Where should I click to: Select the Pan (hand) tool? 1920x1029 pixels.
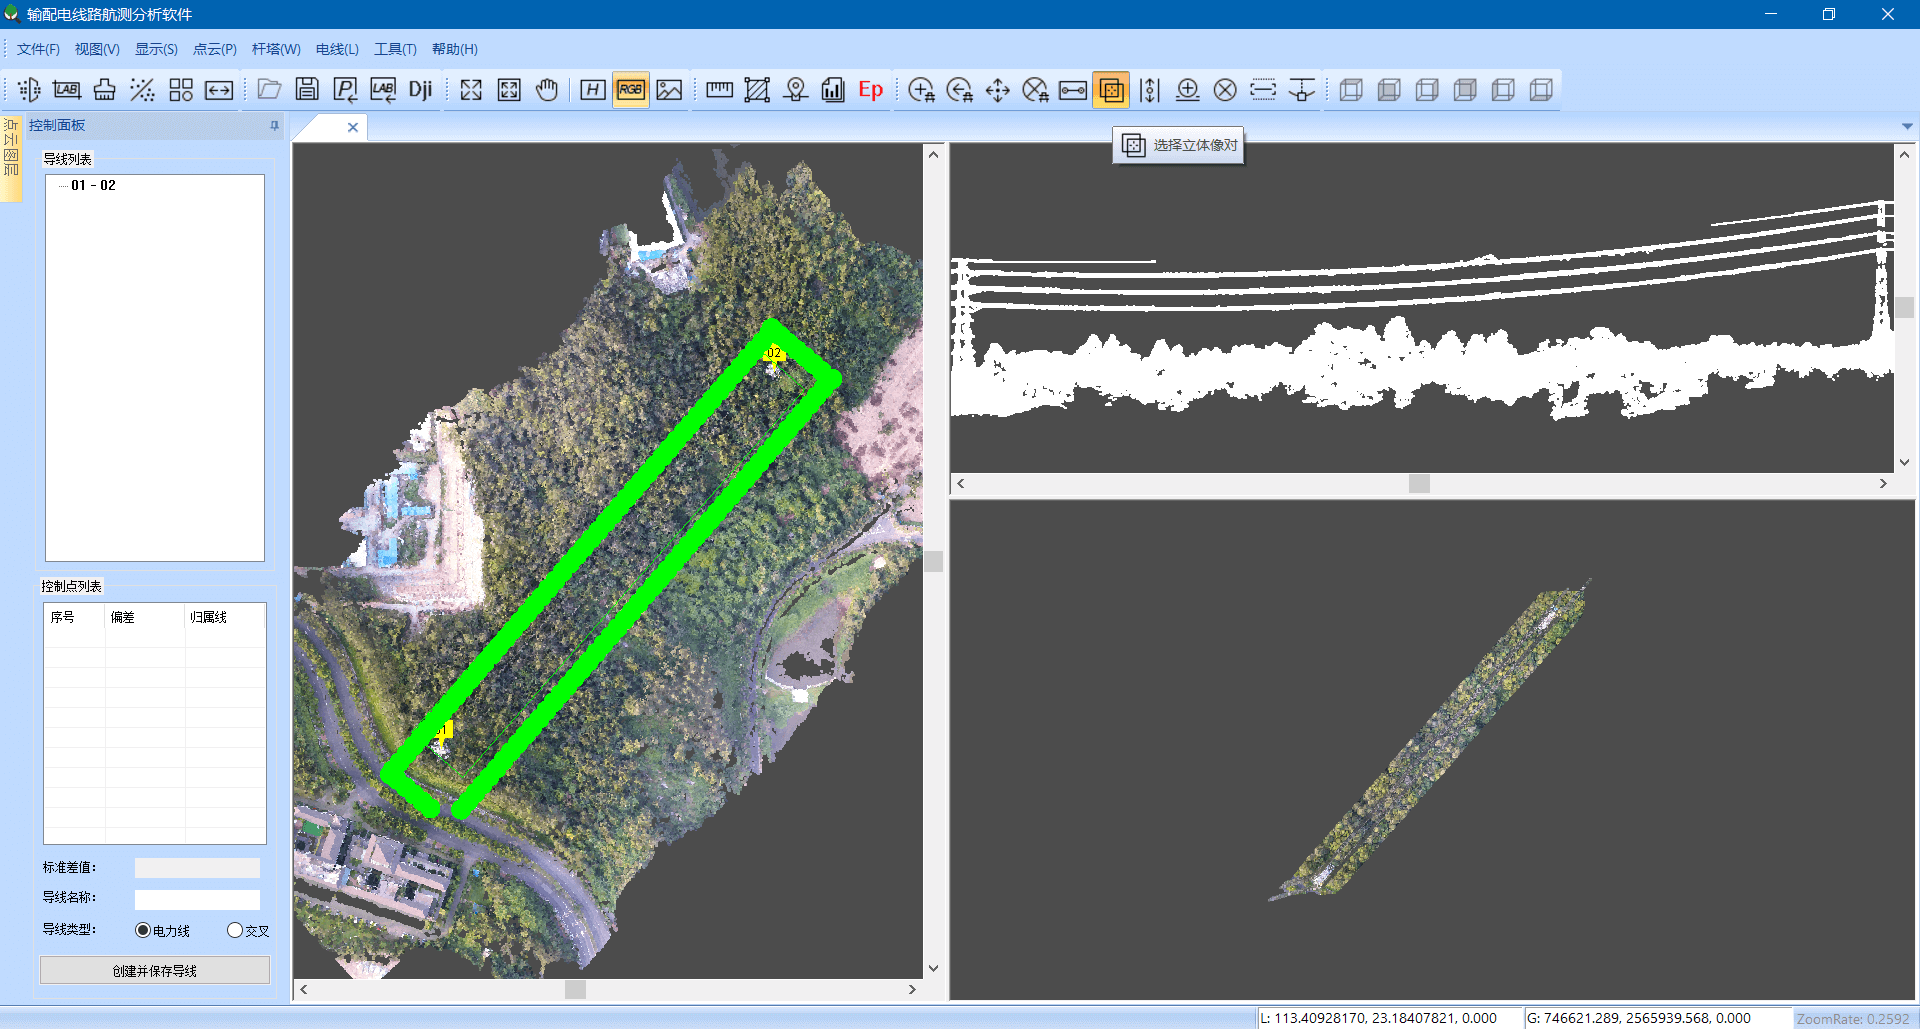547,89
